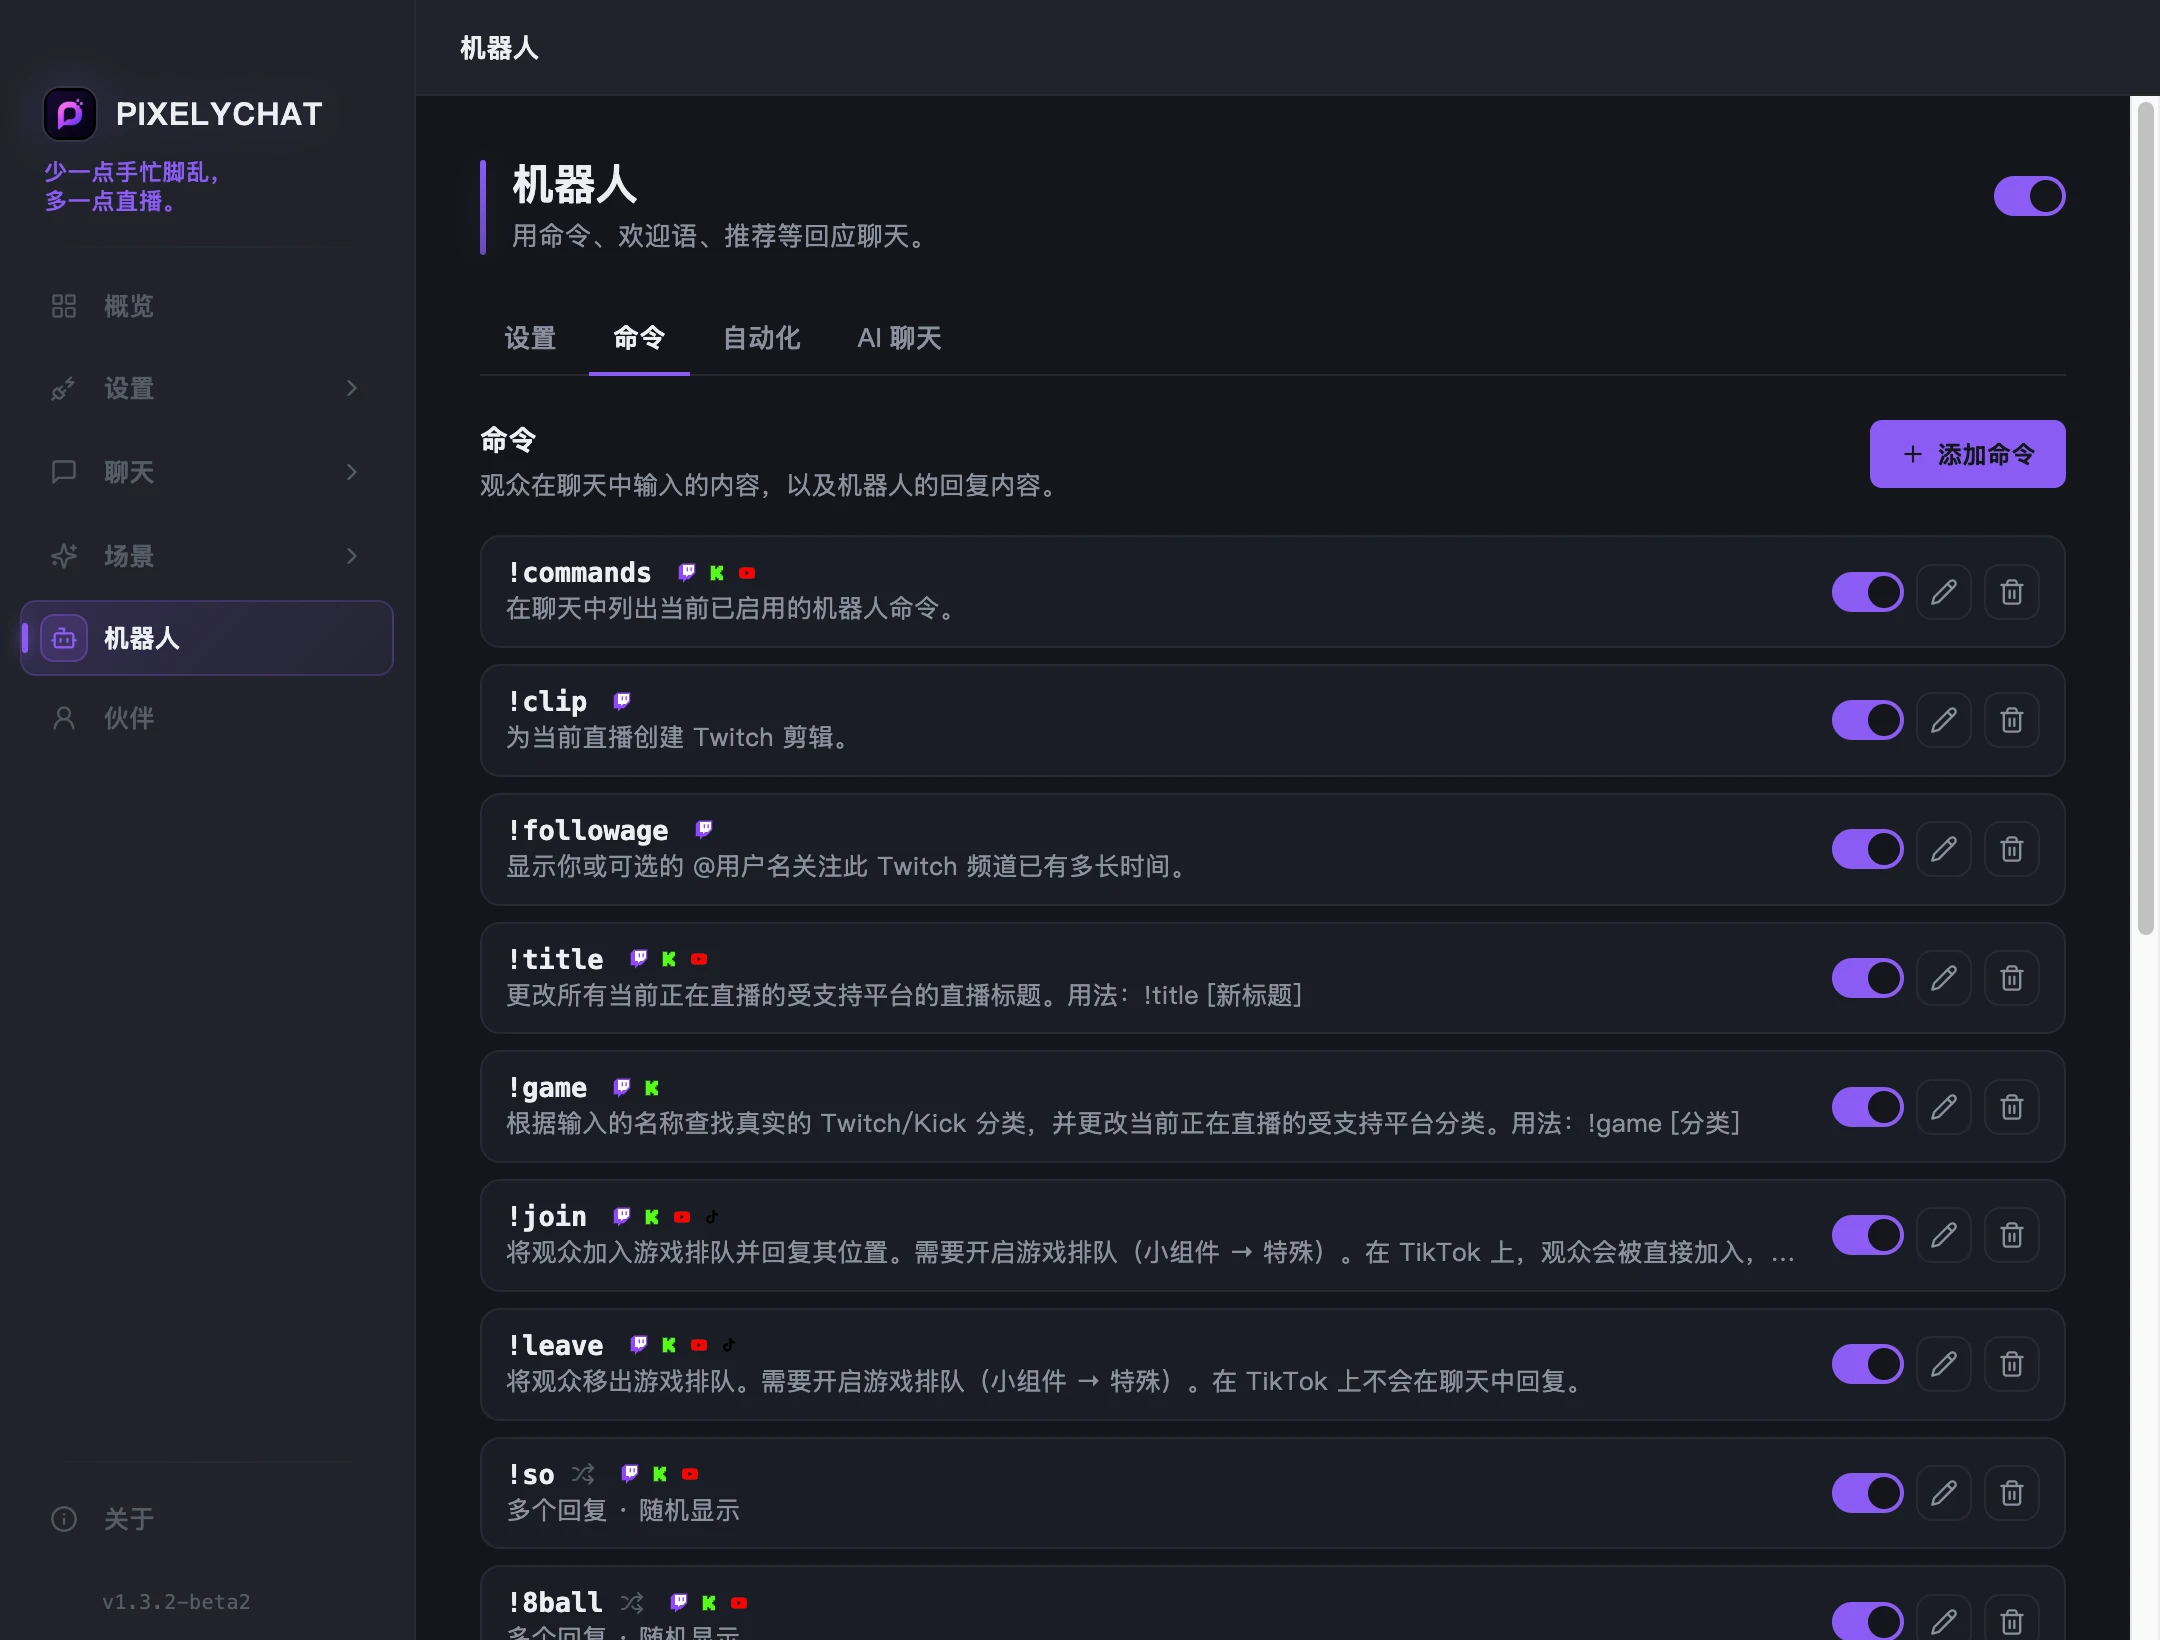The image size is (2160, 1640).
Task: Switch to the 命令 tab
Action: click(639, 338)
